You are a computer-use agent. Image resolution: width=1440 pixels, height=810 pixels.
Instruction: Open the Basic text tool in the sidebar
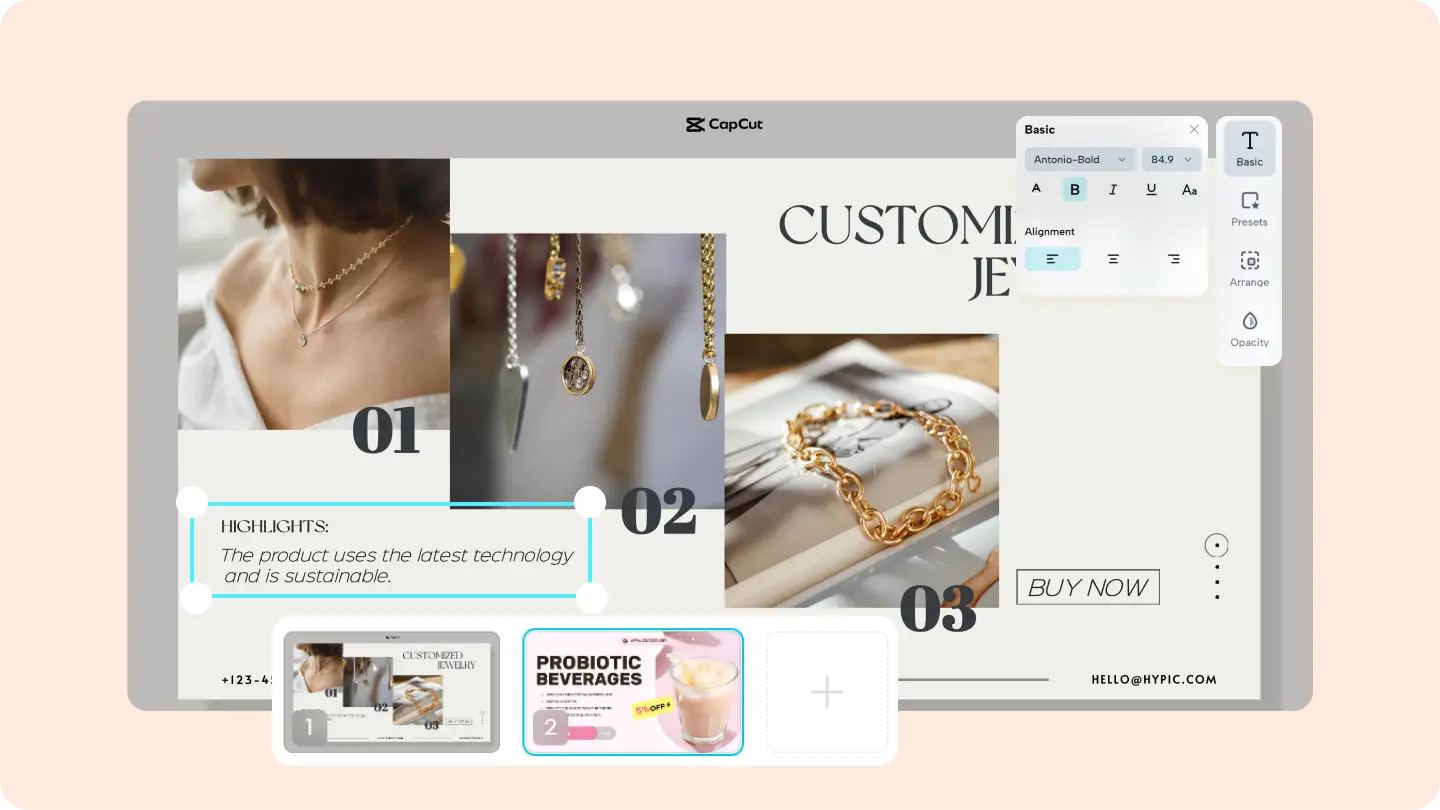[1249, 148]
